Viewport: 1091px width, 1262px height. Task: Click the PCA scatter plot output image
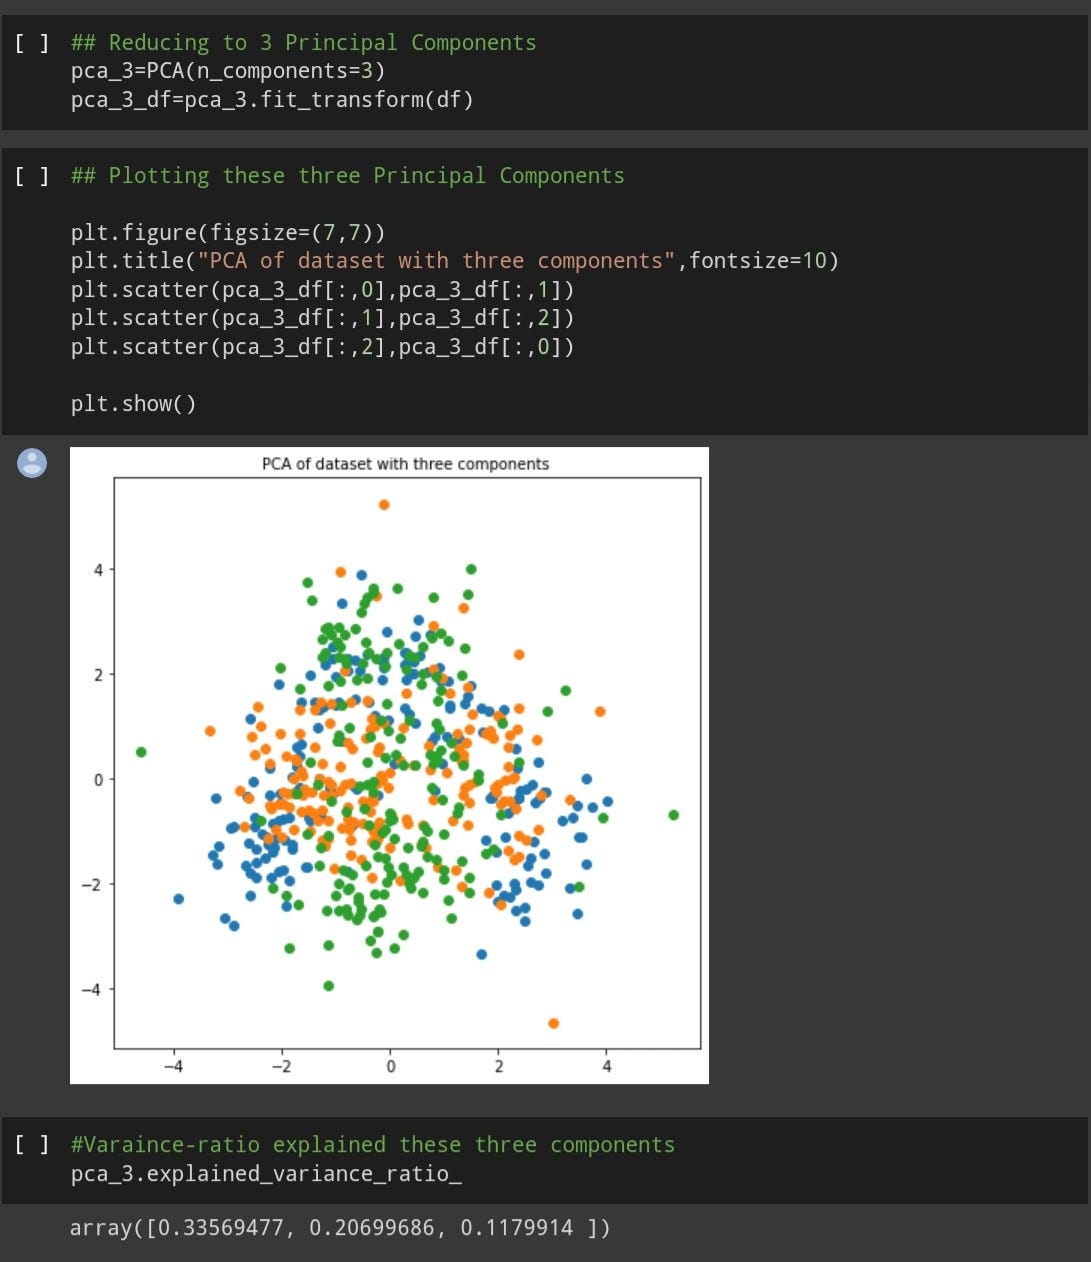coord(389,765)
